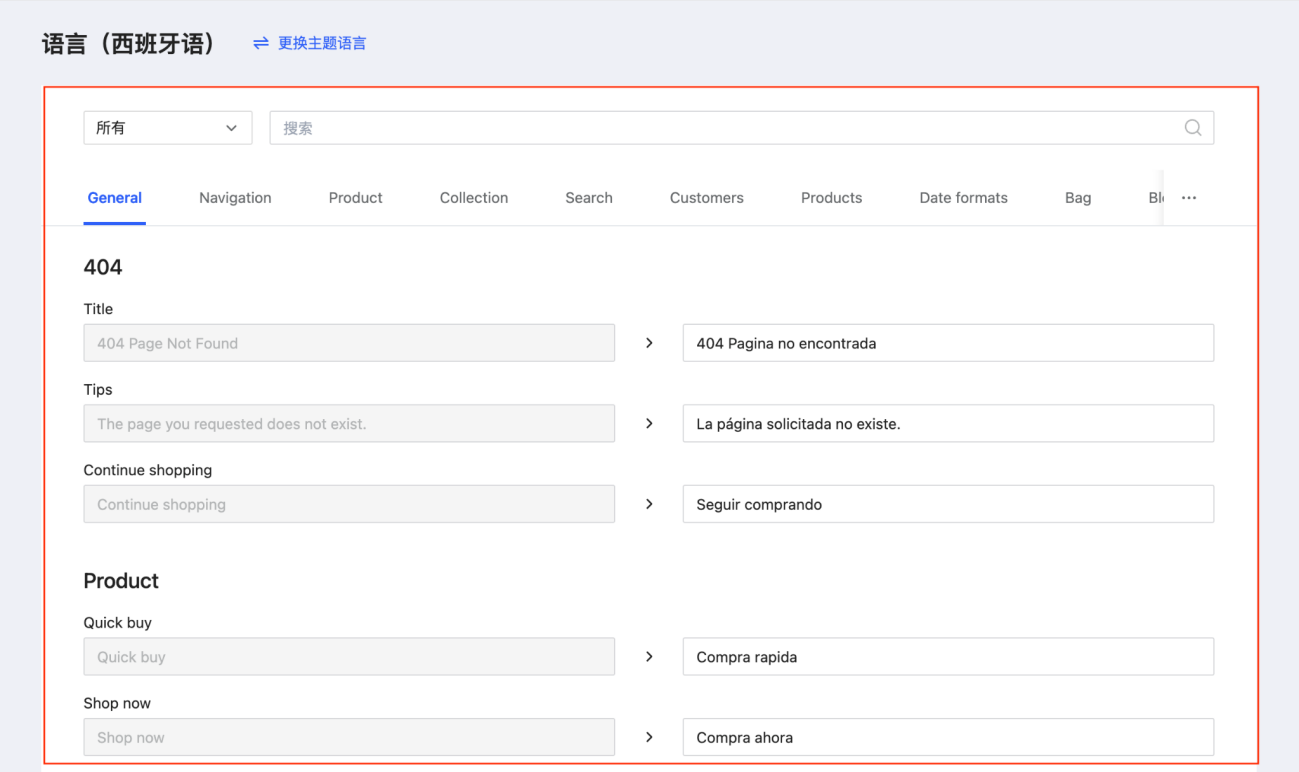Click the swap arrows icon beside 更换主题语言
This screenshot has height=772, width=1299.
[x=261, y=43]
